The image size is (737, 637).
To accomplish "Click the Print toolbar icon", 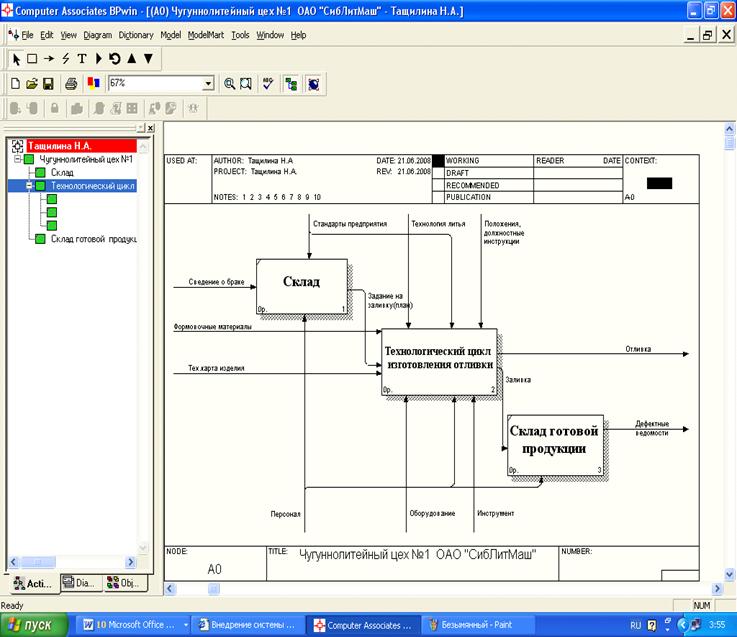I will [x=71, y=84].
